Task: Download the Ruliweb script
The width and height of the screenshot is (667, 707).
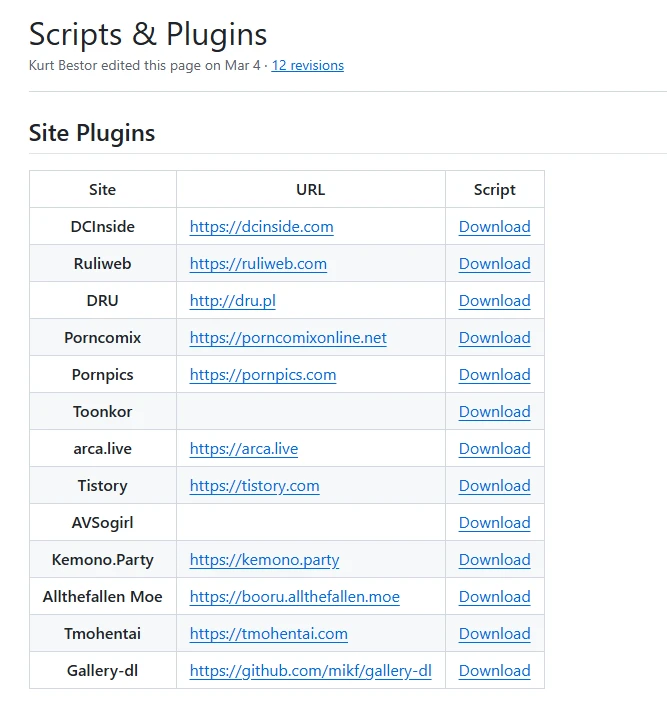Action: (494, 264)
